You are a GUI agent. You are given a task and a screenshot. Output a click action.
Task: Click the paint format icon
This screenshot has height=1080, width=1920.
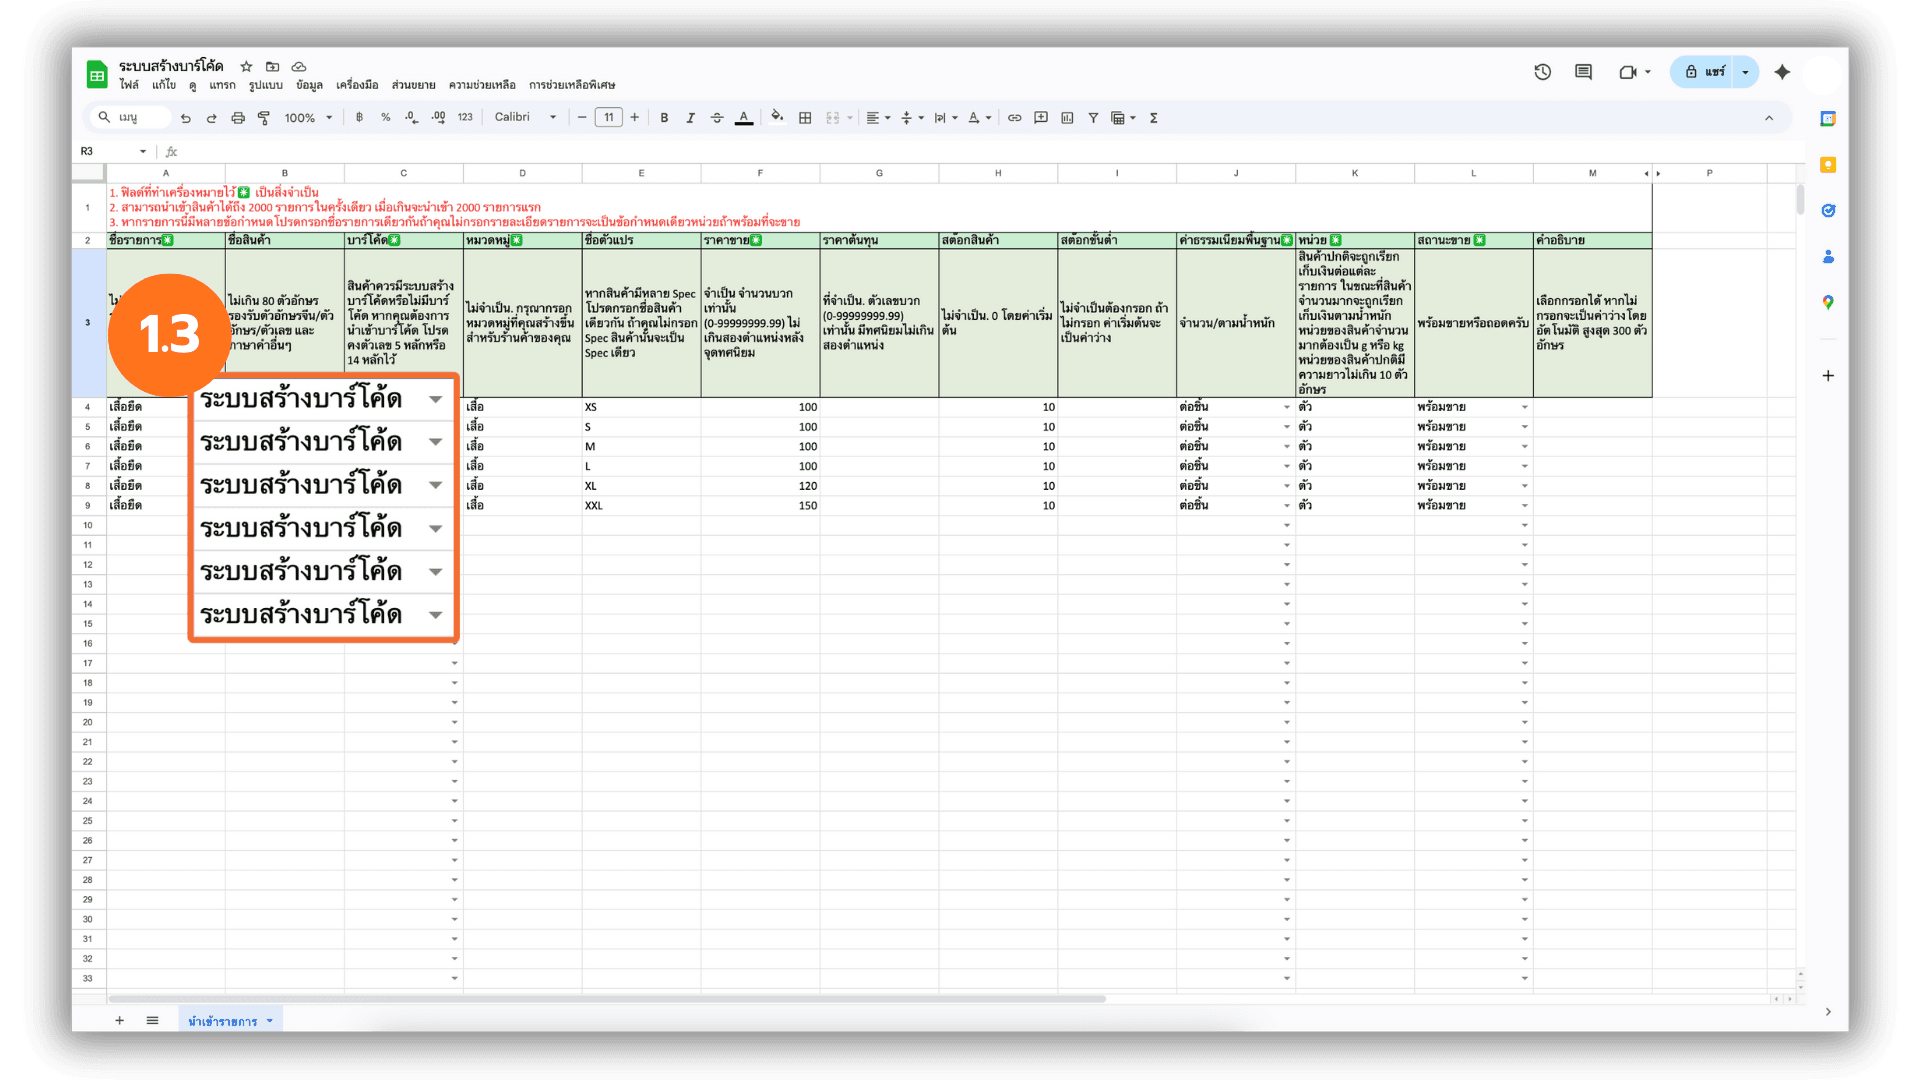click(x=264, y=118)
